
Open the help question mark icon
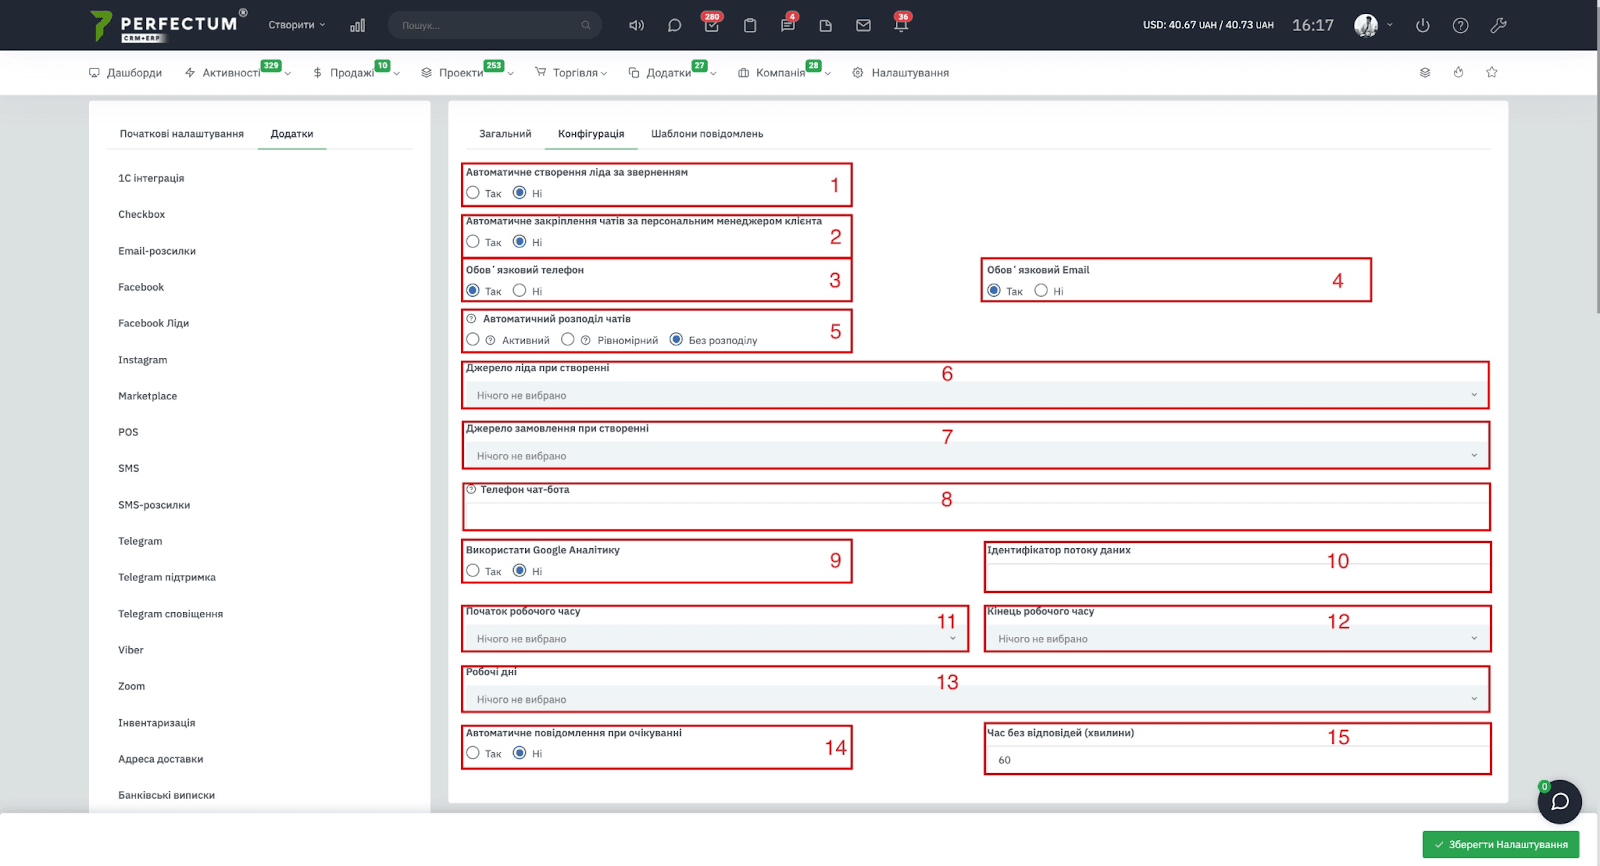1461,25
